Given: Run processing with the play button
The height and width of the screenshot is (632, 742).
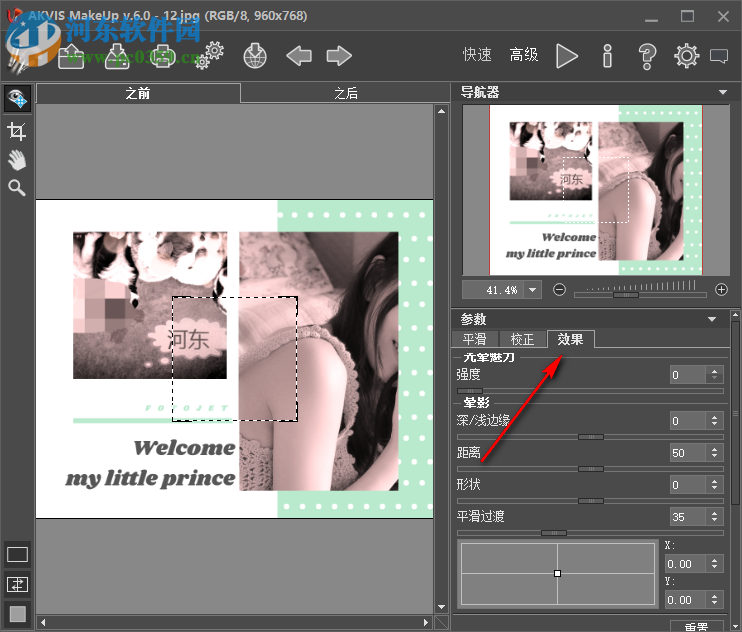Looking at the screenshot, I should [x=566, y=56].
